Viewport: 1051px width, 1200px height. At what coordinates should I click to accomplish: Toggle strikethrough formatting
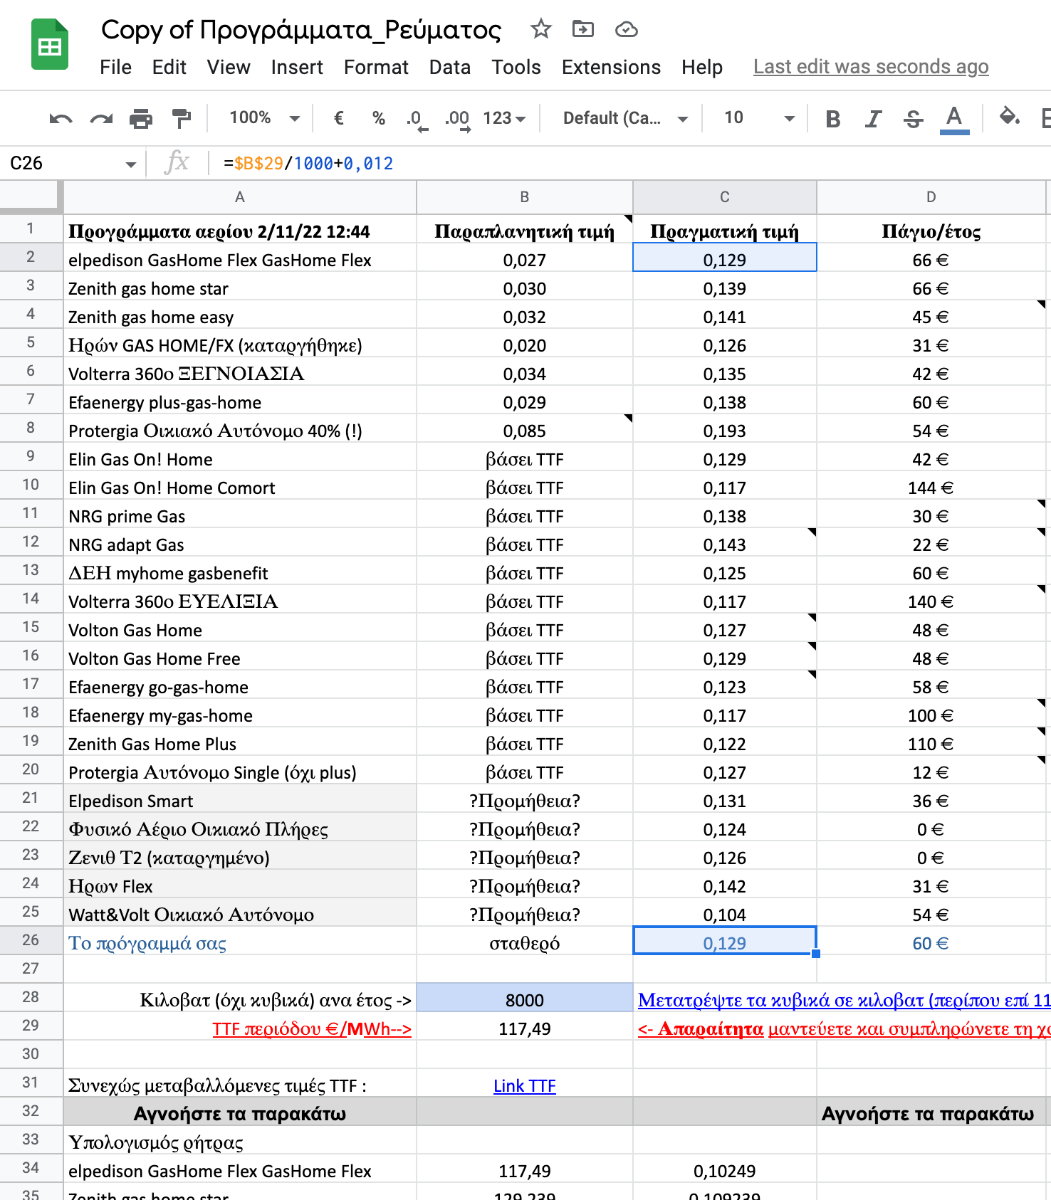coord(913,119)
